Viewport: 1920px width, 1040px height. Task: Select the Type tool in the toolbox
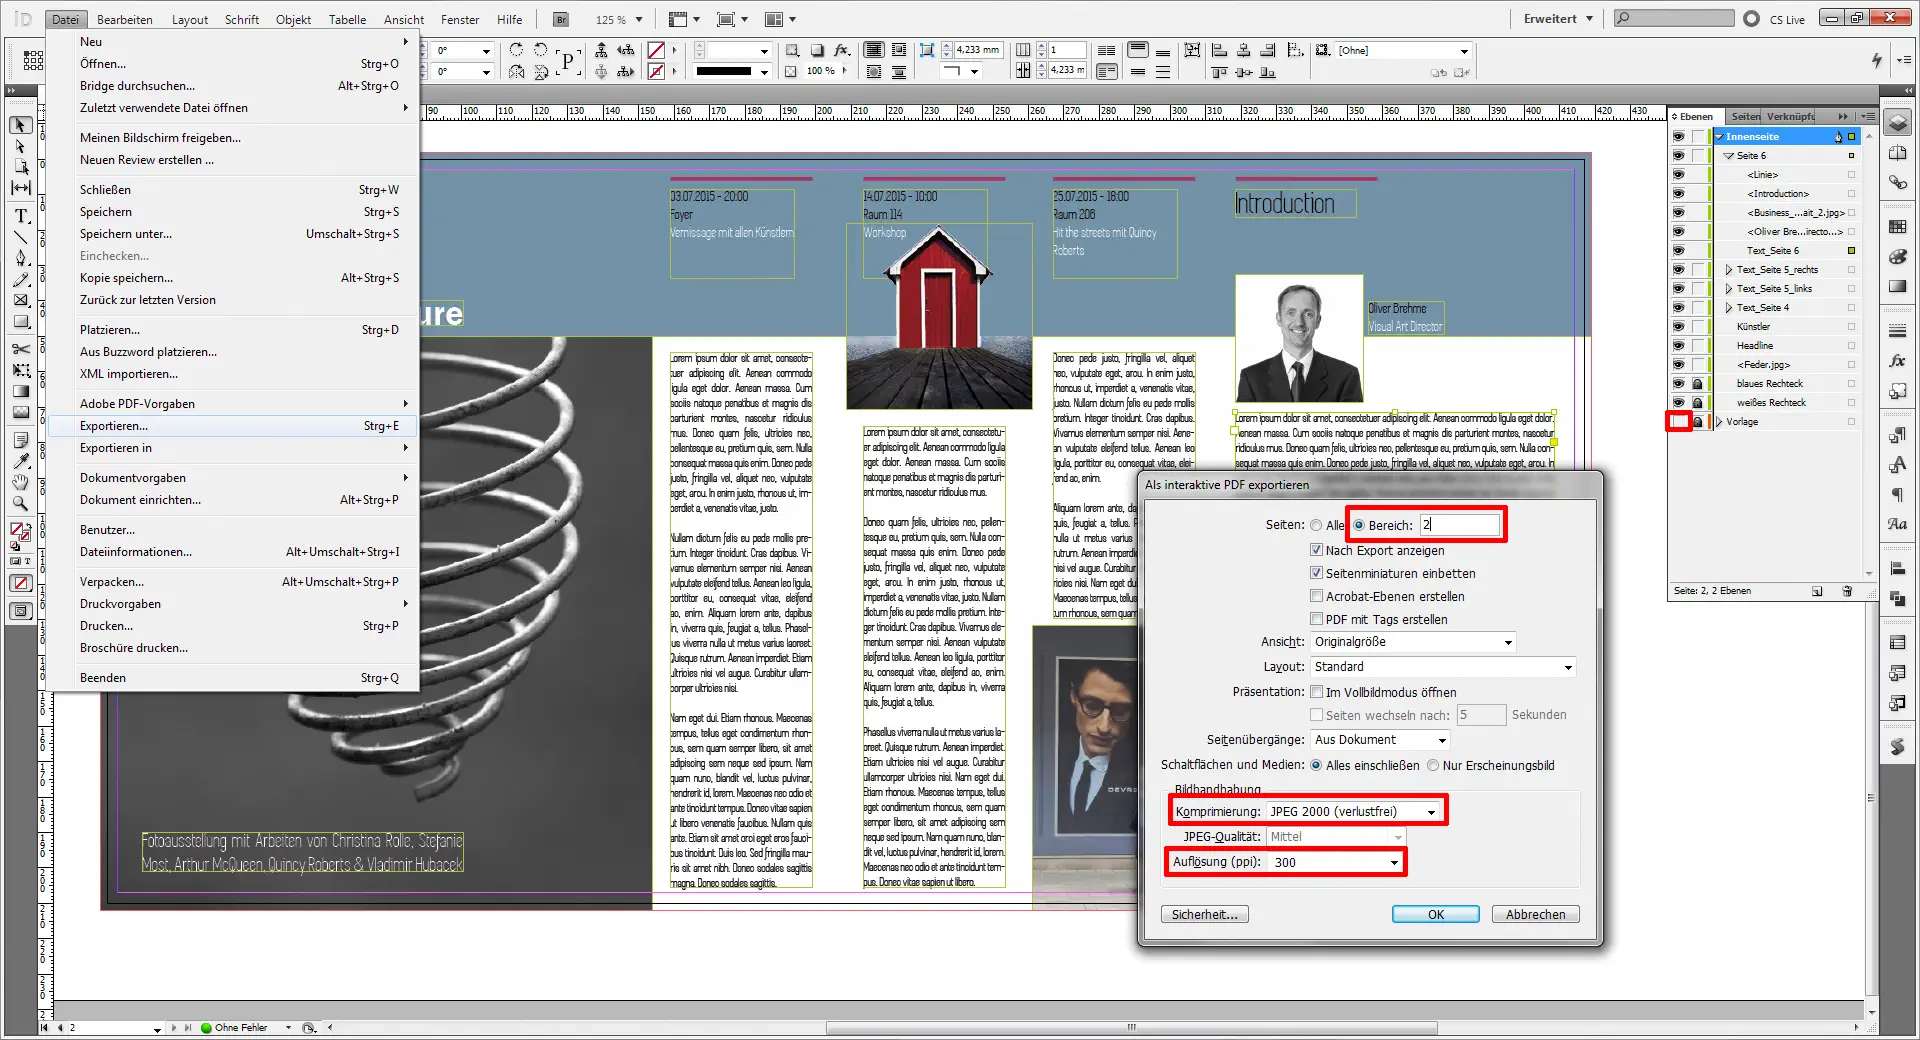click(21, 216)
